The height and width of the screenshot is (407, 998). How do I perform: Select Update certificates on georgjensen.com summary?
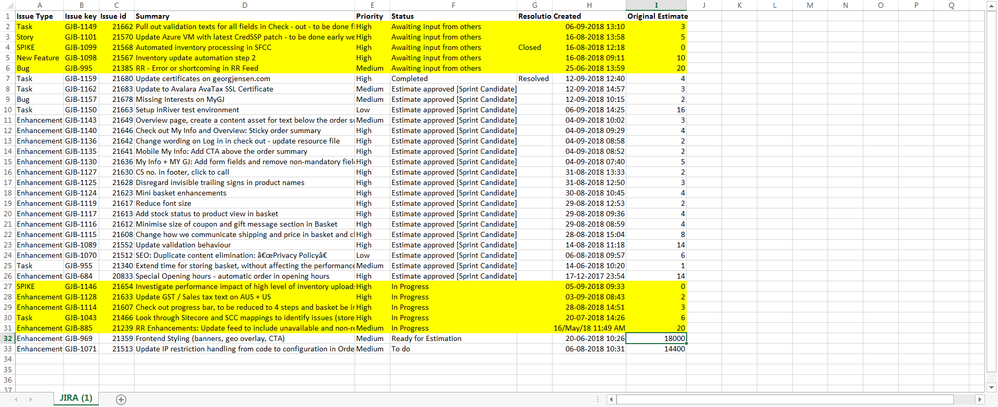244,78
